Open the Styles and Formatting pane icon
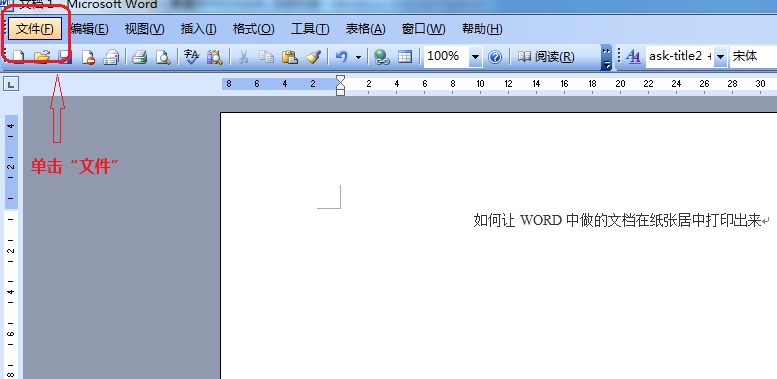This screenshot has width=777, height=379. [633, 56]
